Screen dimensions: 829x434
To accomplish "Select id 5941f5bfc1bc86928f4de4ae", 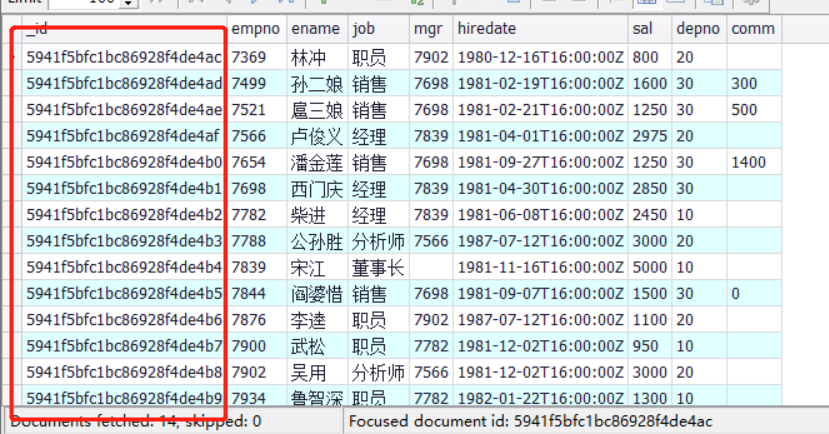I will click(124, 110).
